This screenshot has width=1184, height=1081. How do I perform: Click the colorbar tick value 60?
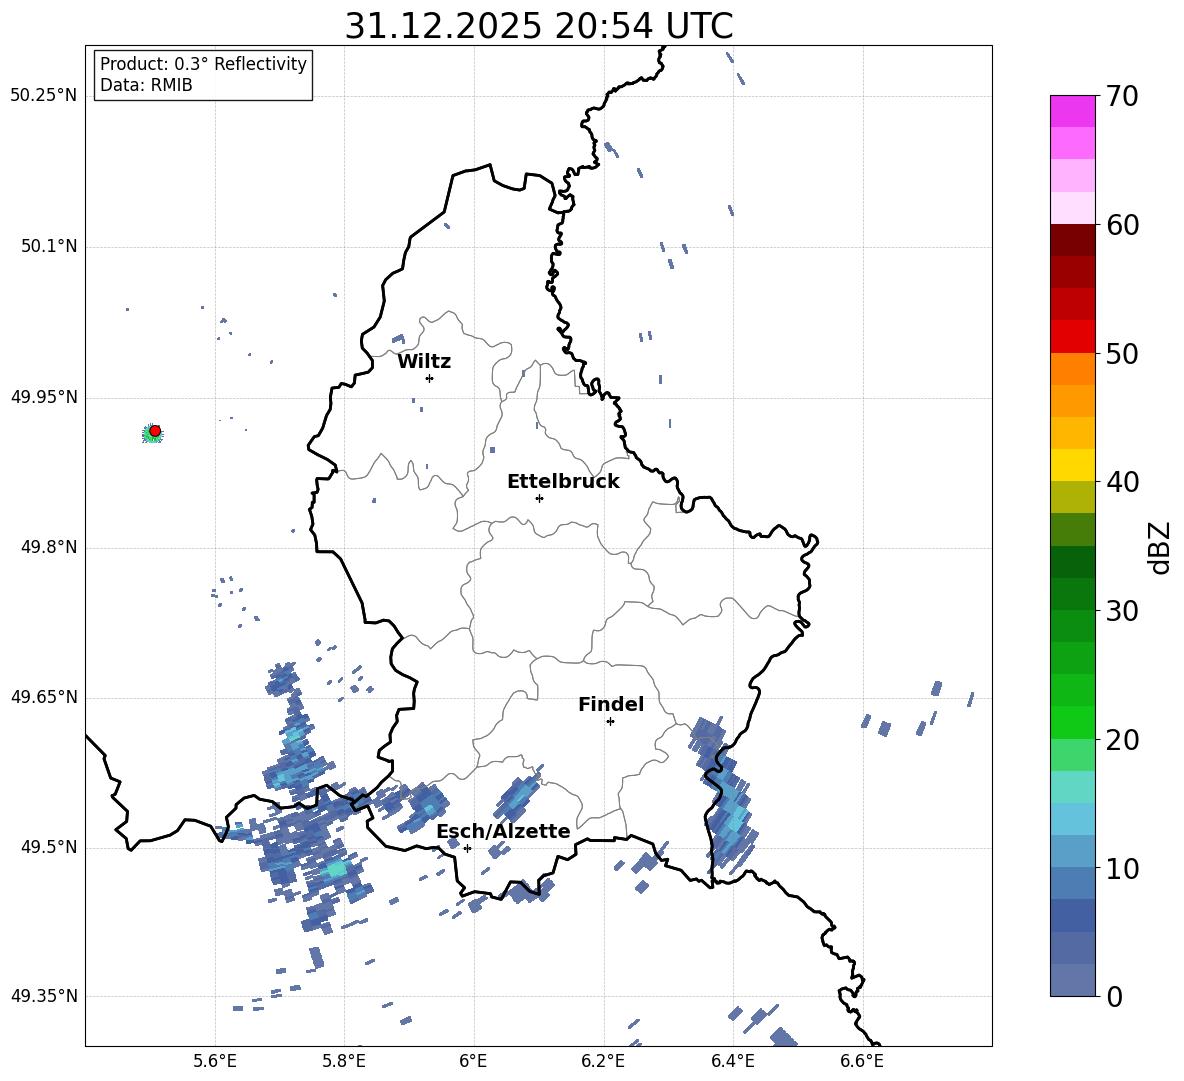[1122, 225]
